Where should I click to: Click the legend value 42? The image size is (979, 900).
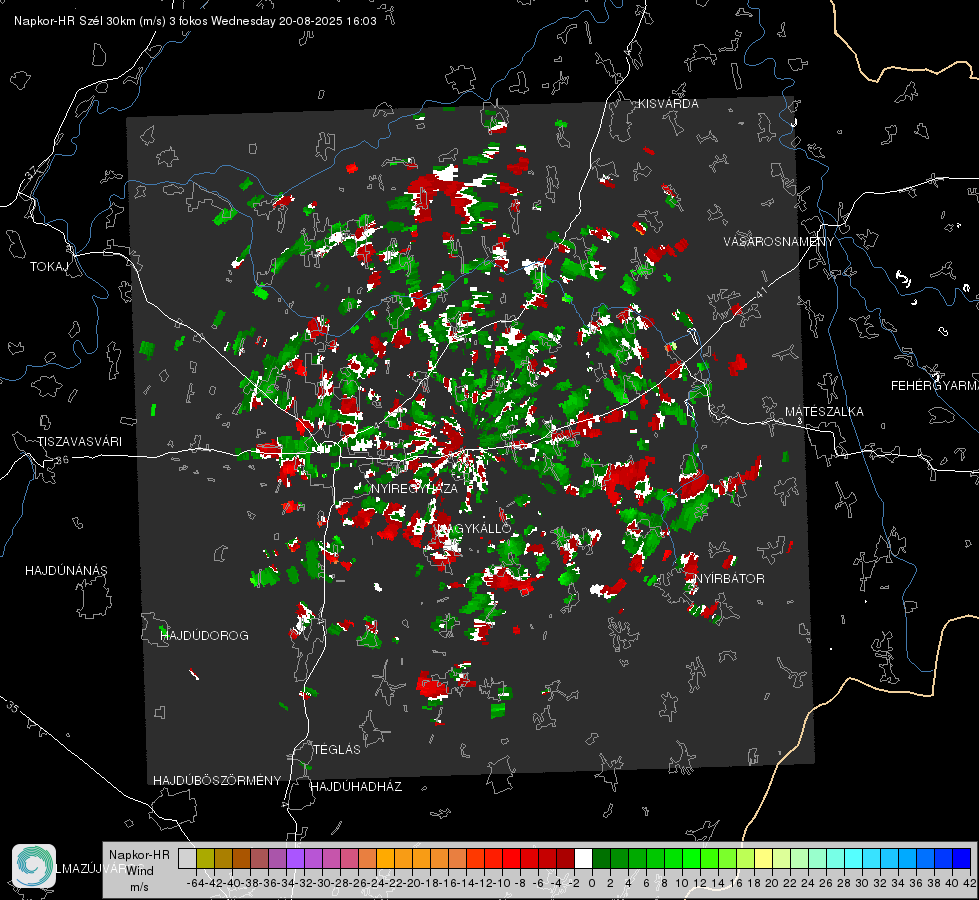970,883
